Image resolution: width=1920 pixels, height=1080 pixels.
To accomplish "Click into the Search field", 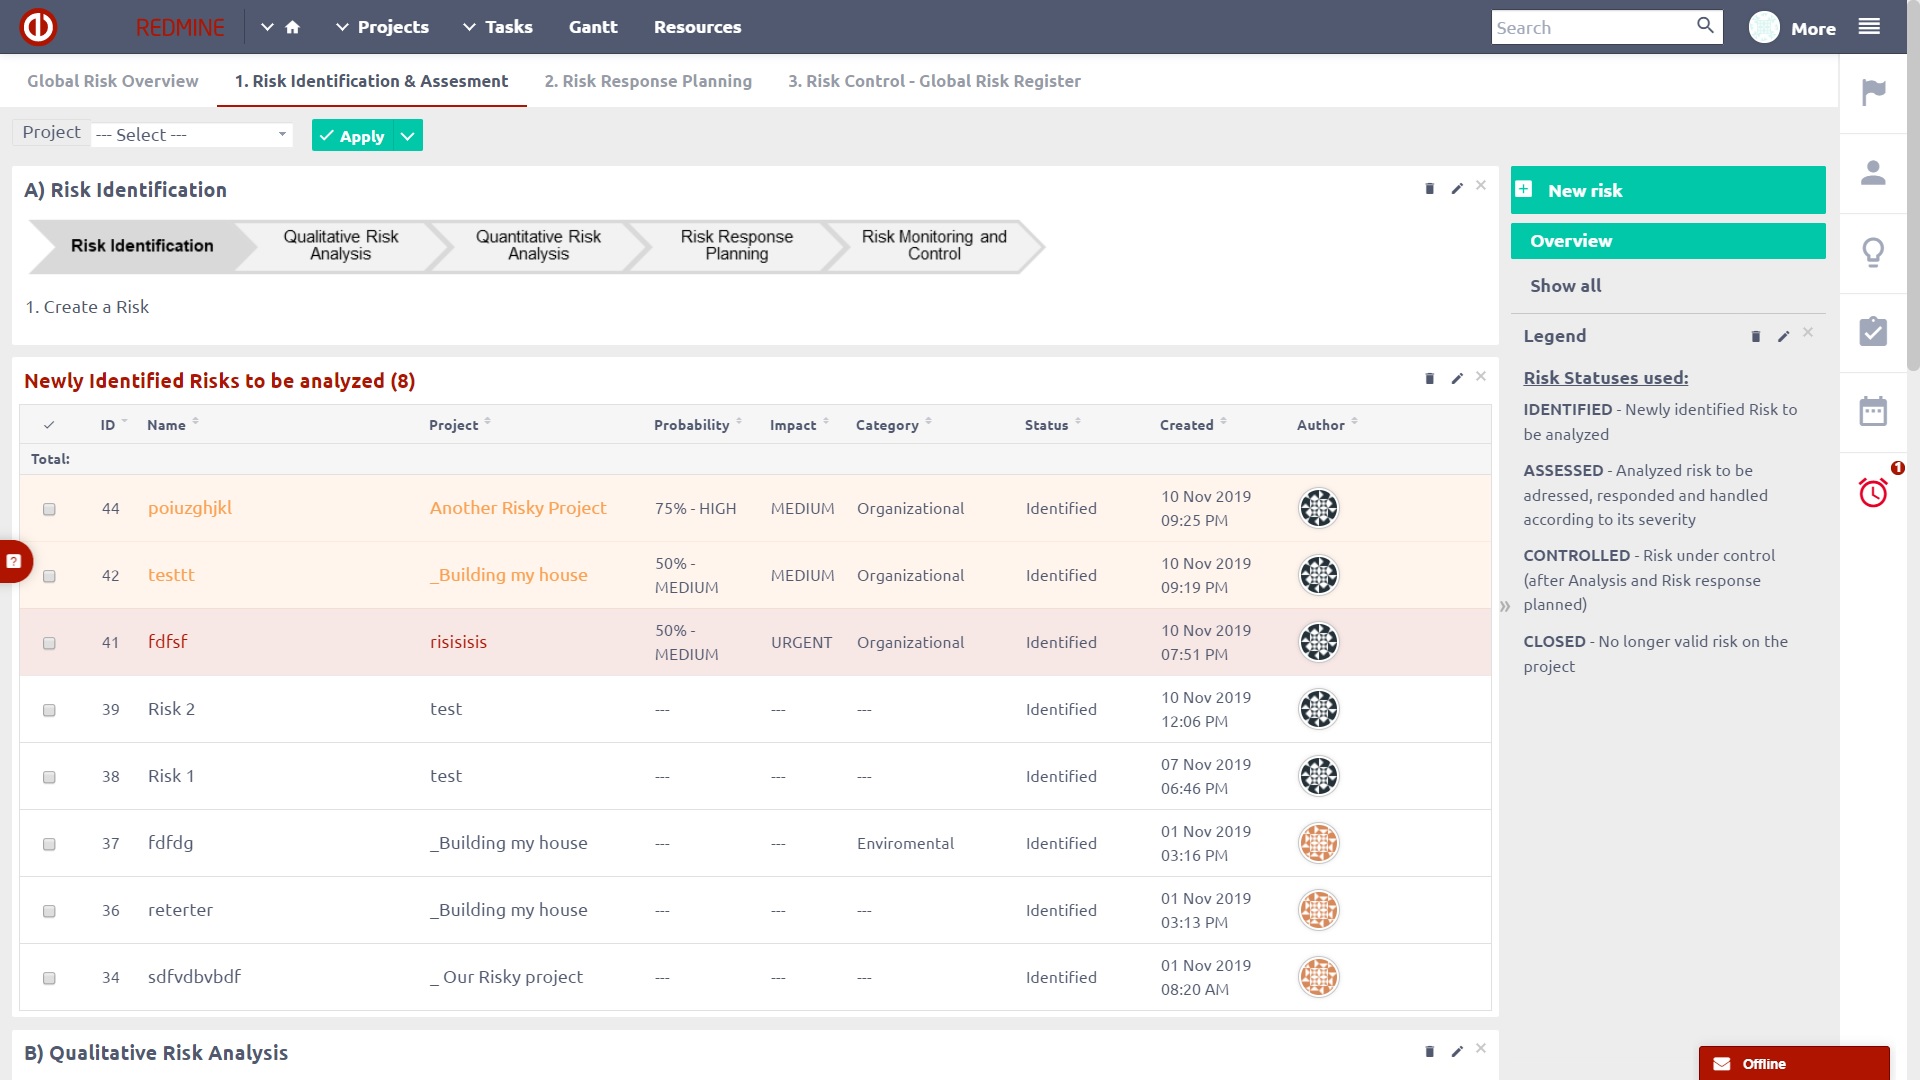I will click(x=1591, y=27).
